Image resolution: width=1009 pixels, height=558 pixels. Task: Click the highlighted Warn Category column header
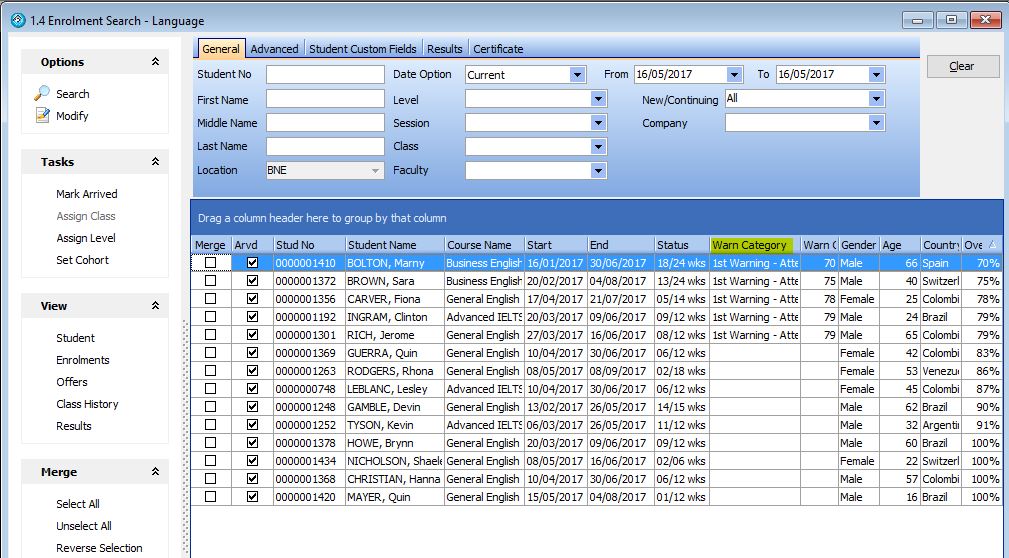pyautogui.click(x=750, y=245)
